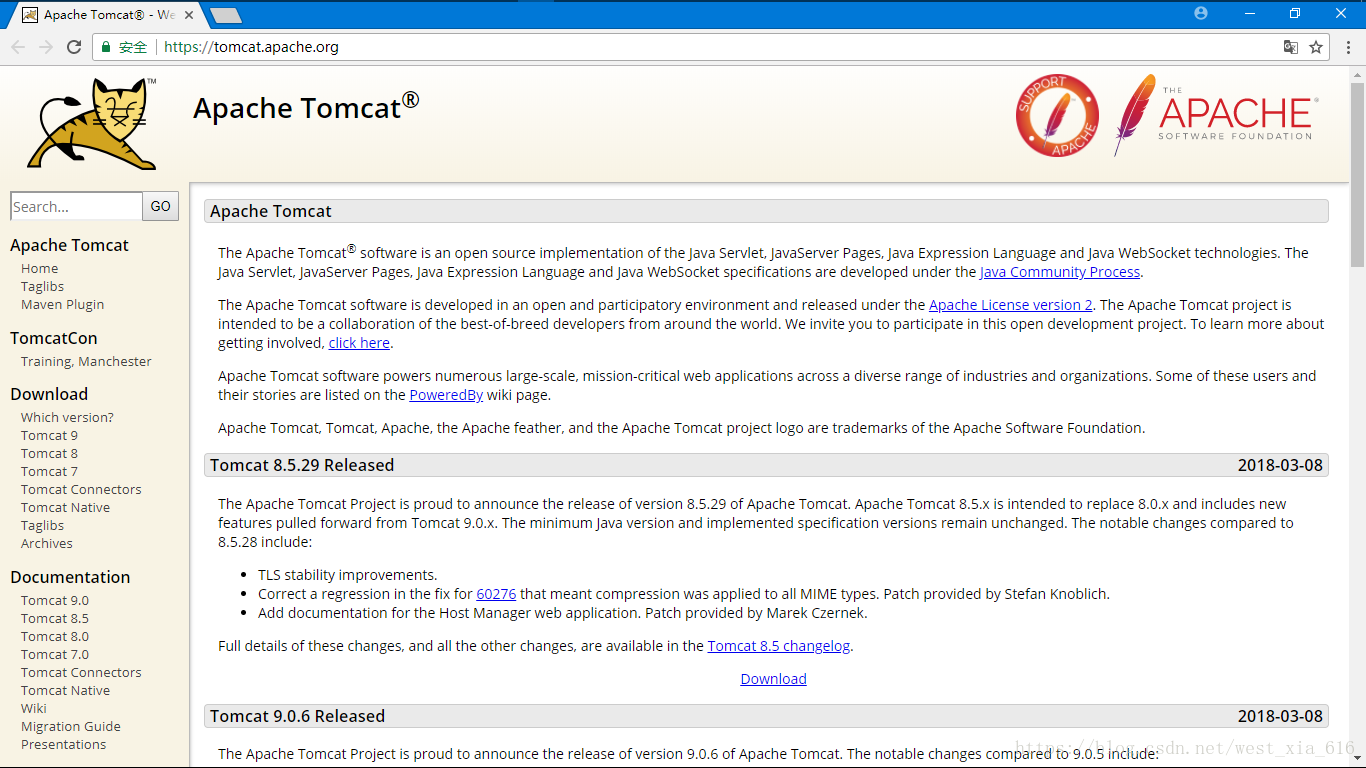Viewport: 1366px width, 768px height.
Task: Open the Archives link
Action: click(x=47, y=543)
